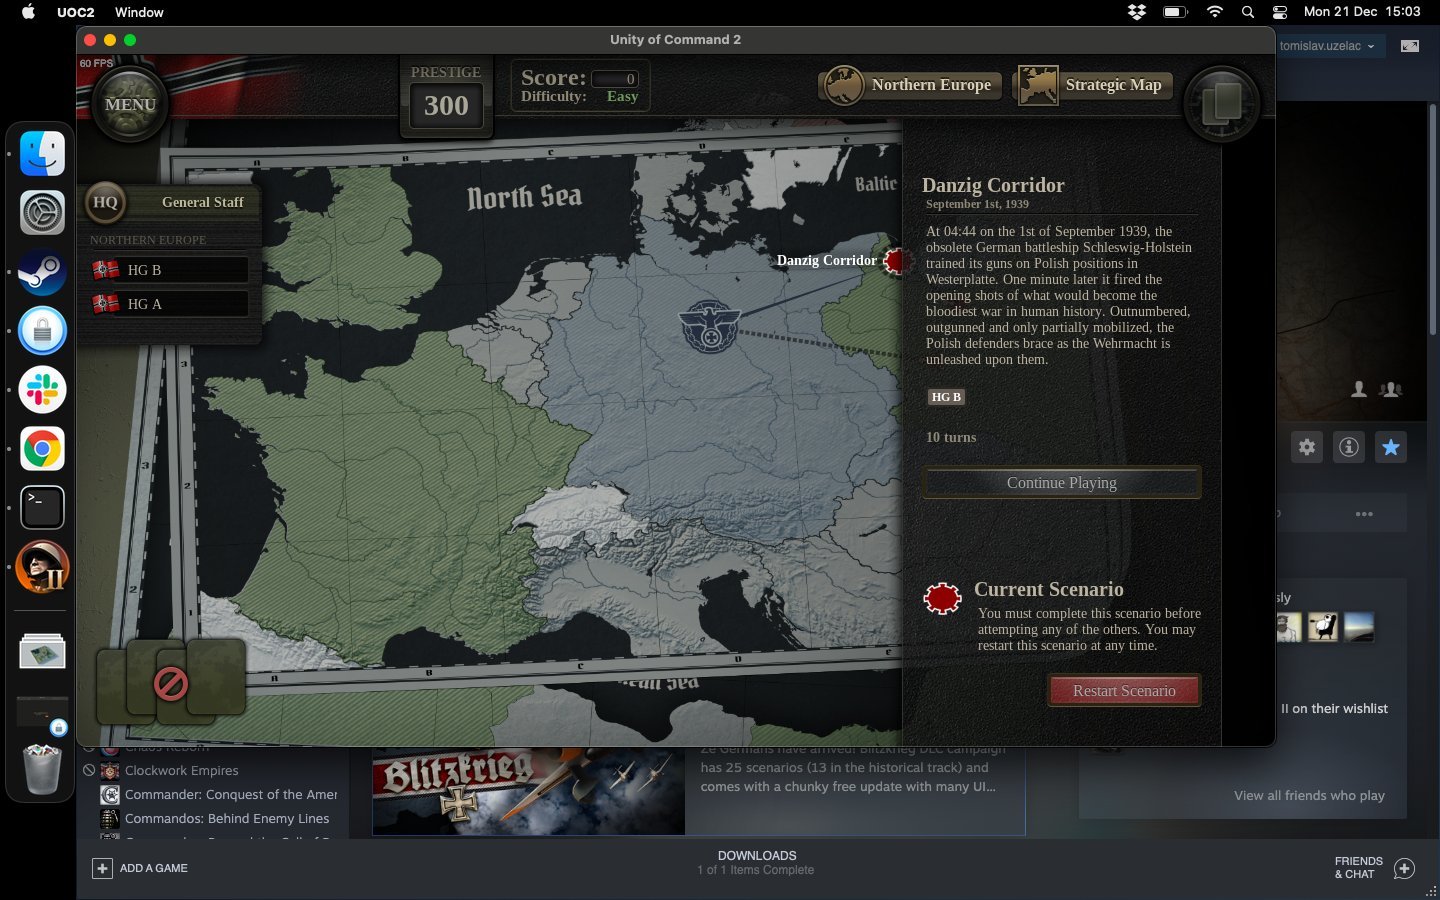1440x900 pixels.
Task: Click the HQ round emblem
Action: tap(105, 202)
